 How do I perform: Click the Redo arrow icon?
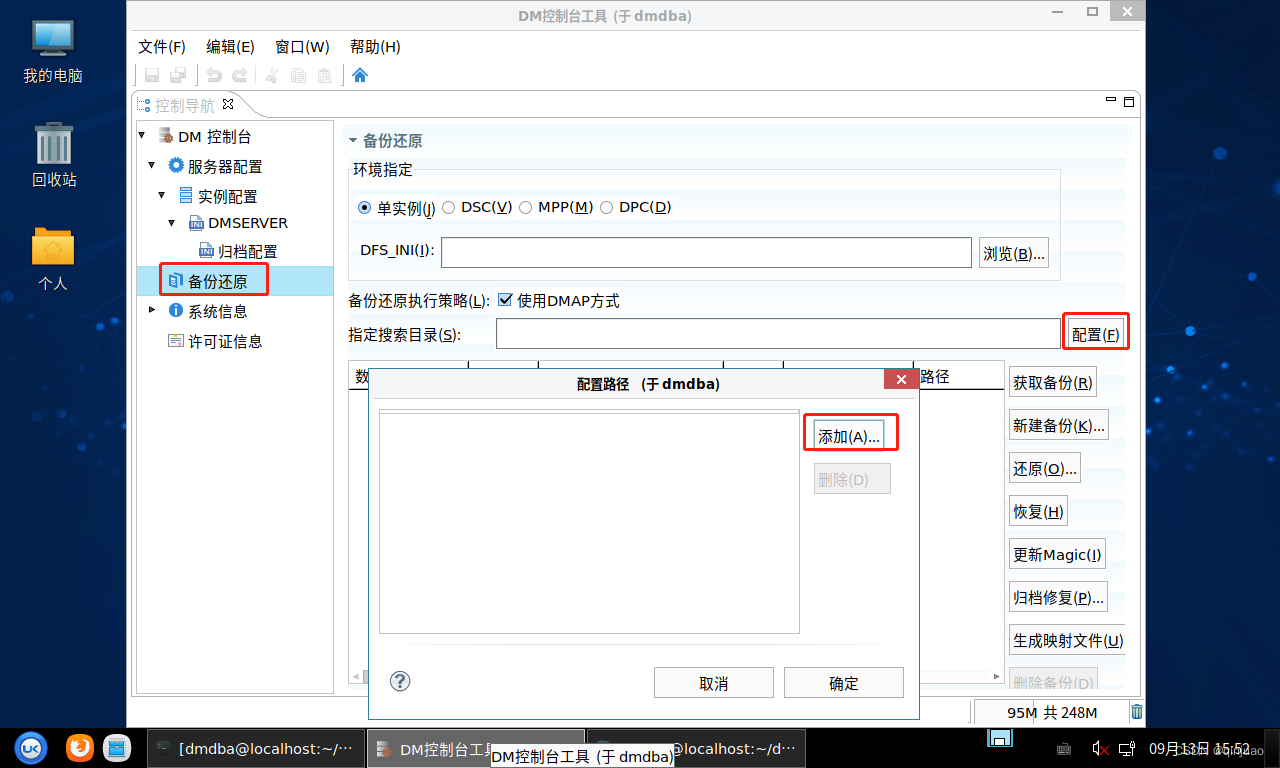(239, 75)
